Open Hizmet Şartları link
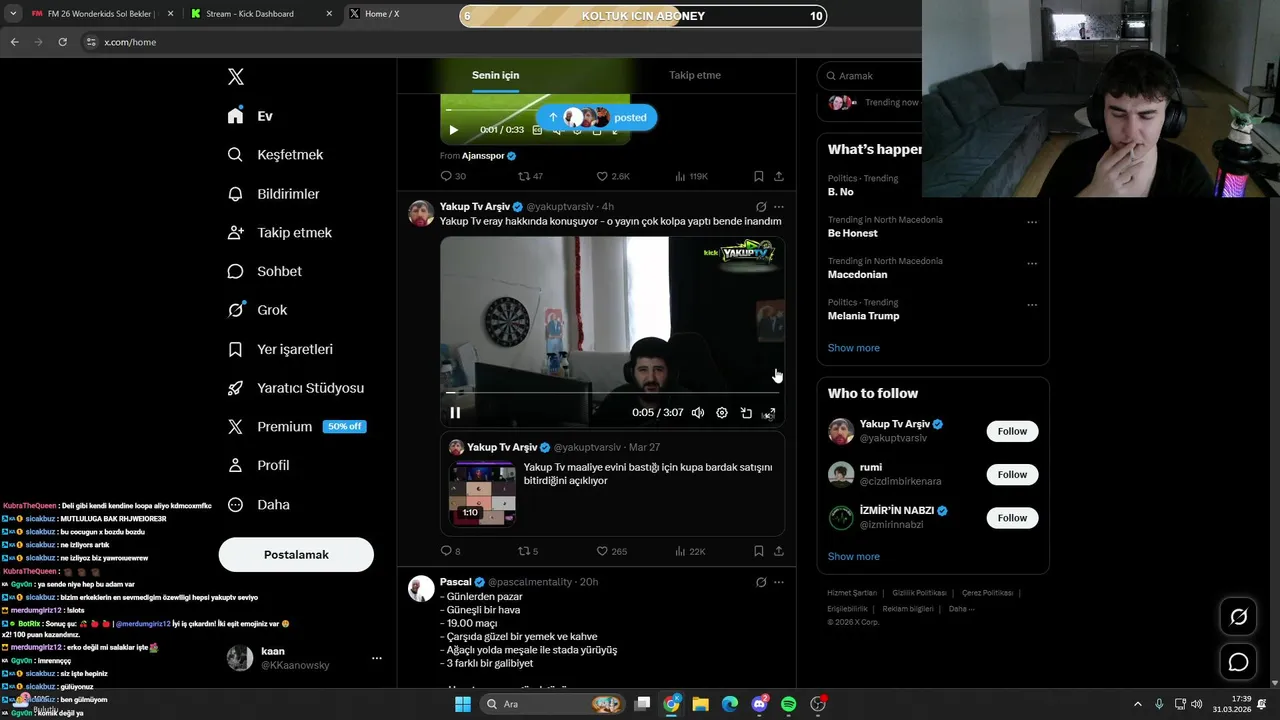The height and width of the screenshot is (720, 1280). (853, 593)
